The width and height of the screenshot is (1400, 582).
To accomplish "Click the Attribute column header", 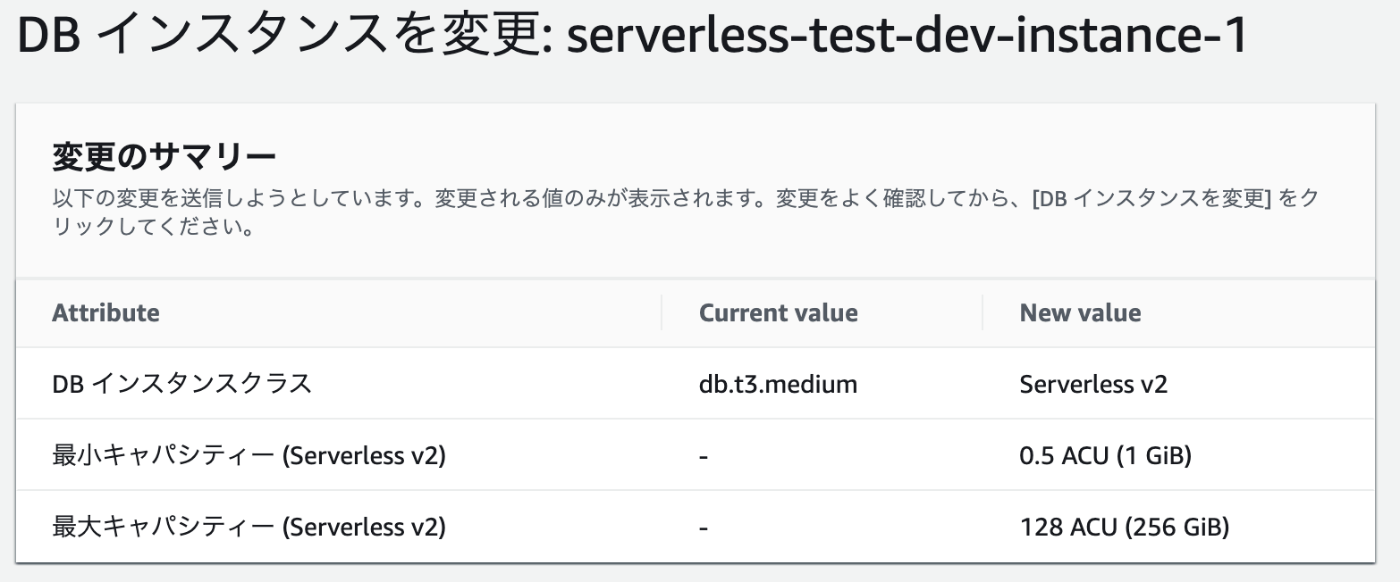I will pyautogui.click(x=106, y=312).
